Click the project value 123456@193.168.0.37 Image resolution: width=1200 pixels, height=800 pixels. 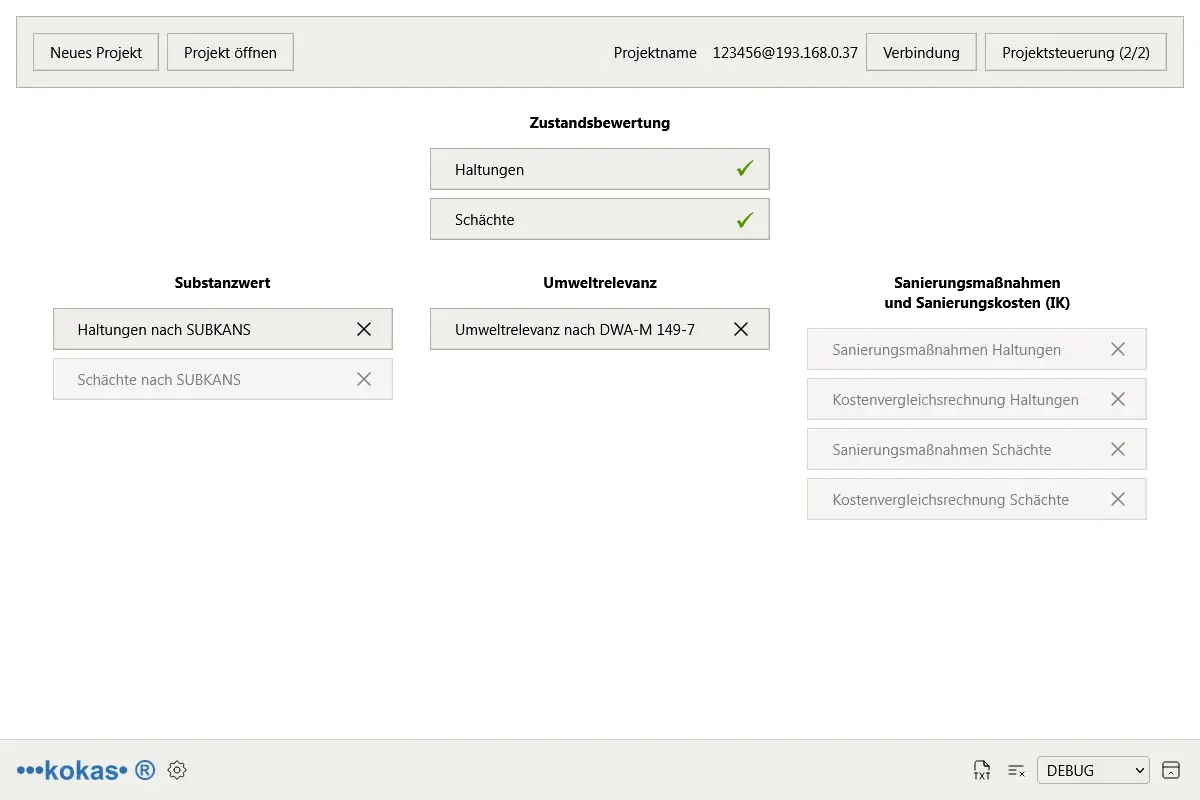click(785, 53)
